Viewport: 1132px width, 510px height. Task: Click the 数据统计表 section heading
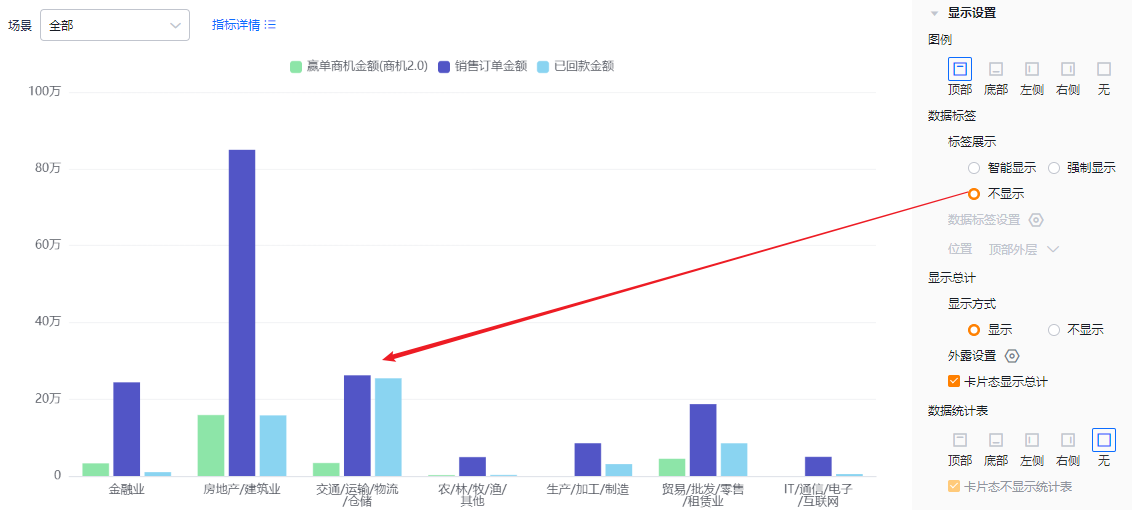coord(957,410)
